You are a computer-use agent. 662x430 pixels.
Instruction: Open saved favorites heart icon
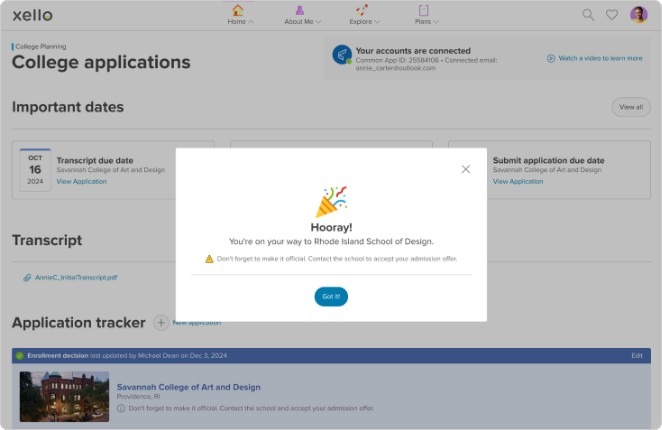[612, 15]
